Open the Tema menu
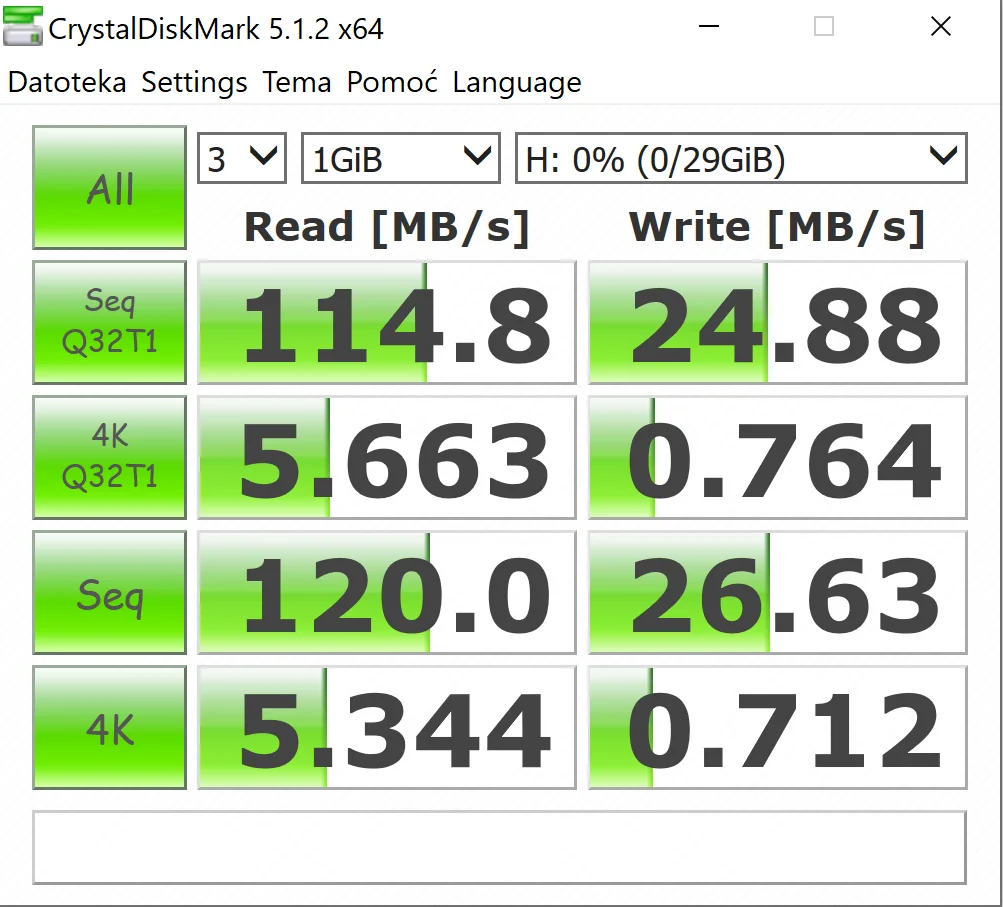 click(x=297, y=83)
